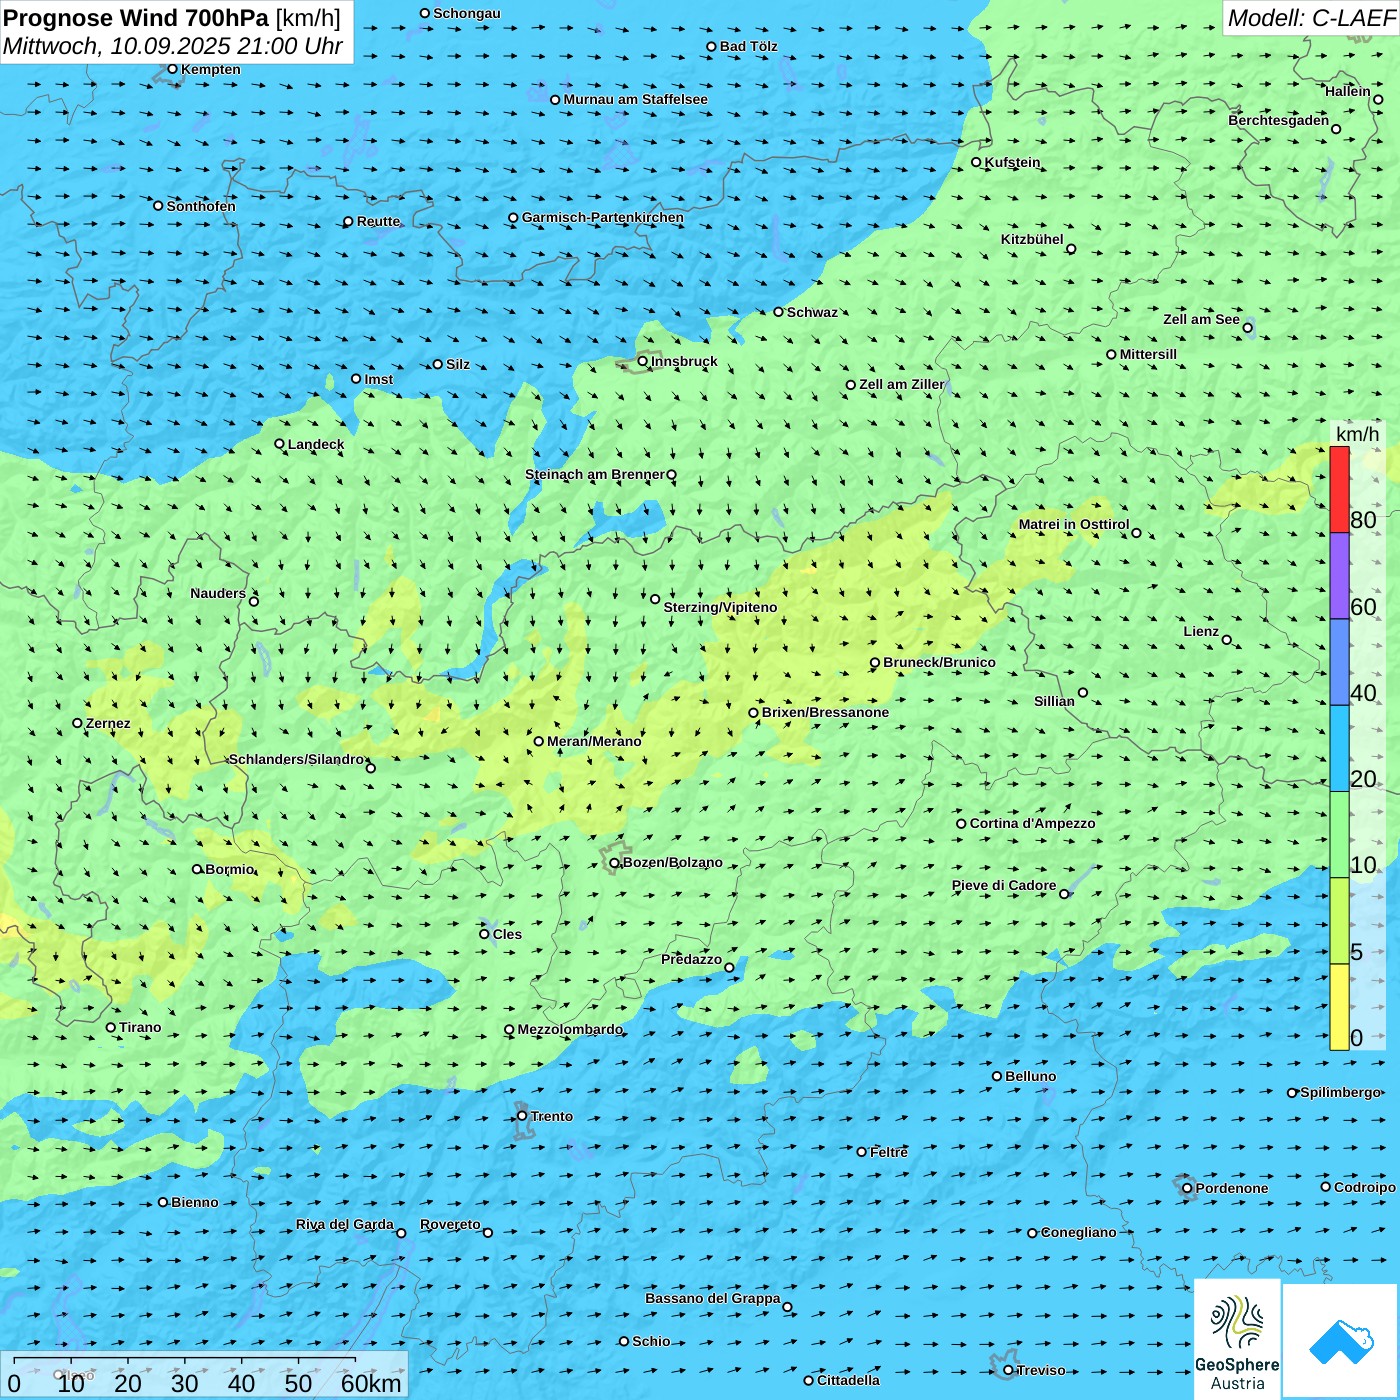Viewport: 1400px width, 1400px height.
Task: Click the 'Meran/Merano' city label
Action: click(x=594, y=741)
